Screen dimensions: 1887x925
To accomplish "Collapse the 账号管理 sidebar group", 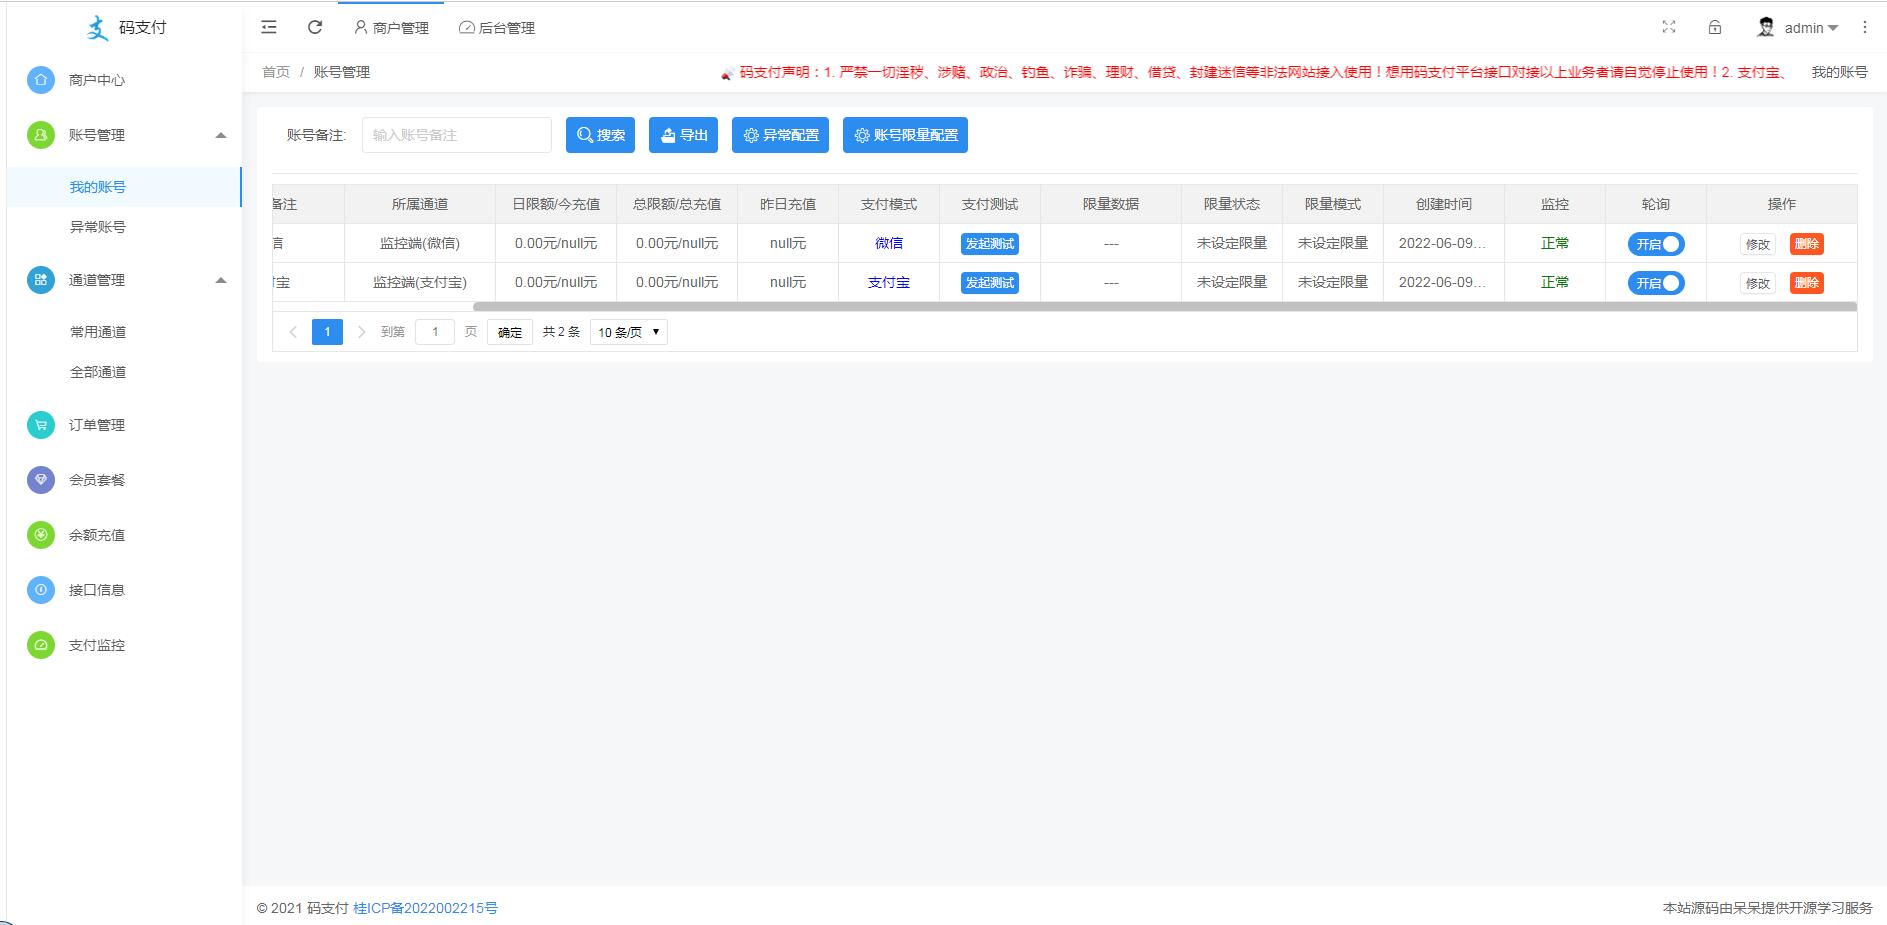I will point(221,135).
